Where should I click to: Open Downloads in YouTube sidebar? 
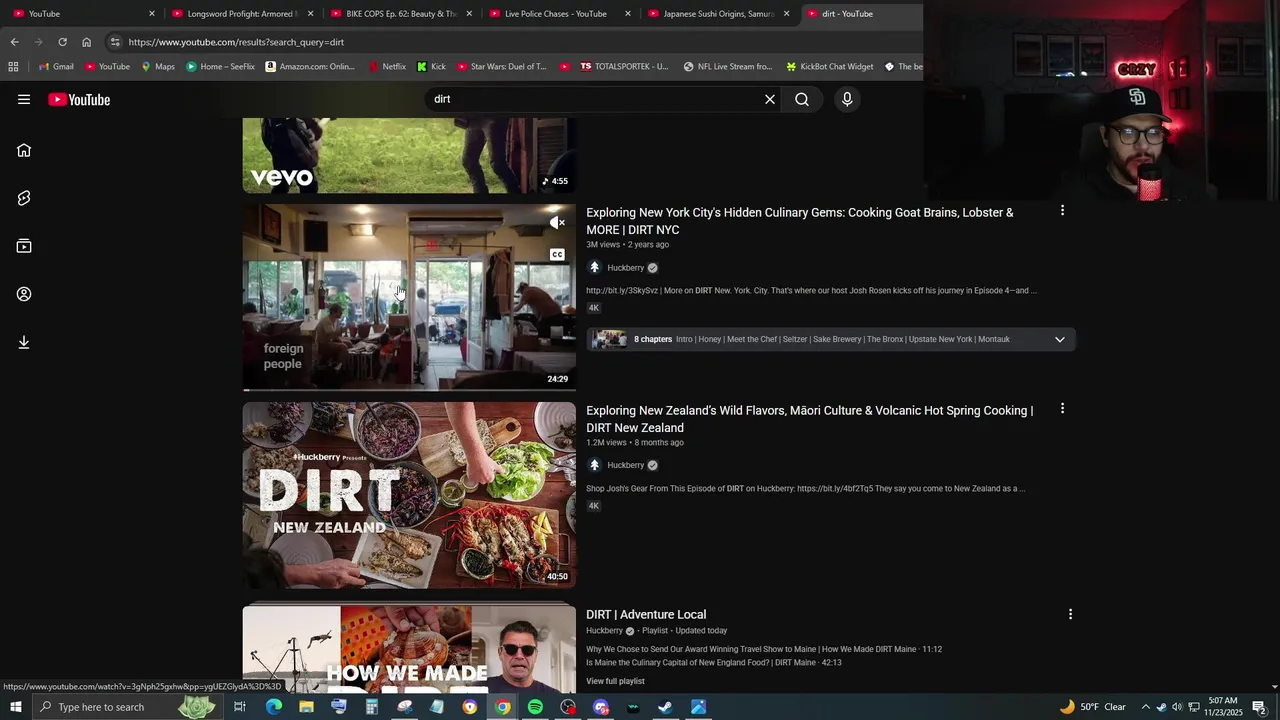(x=24, y=342)
